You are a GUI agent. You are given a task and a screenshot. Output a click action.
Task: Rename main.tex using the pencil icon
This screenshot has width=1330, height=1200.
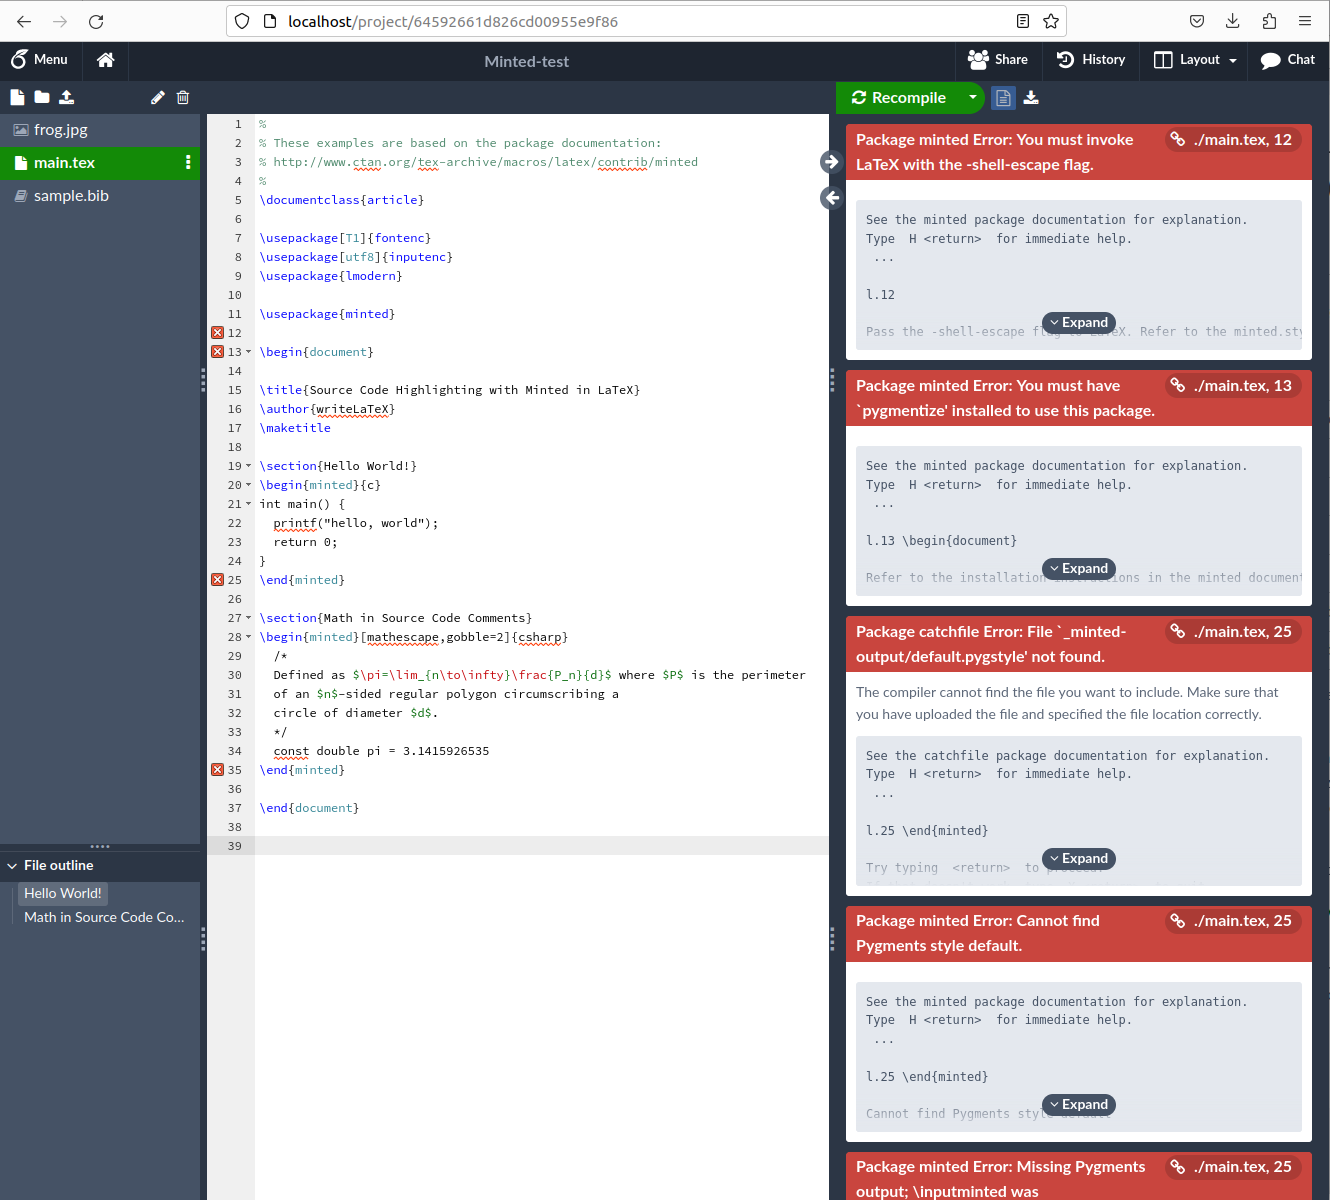(x=157, y=97)
